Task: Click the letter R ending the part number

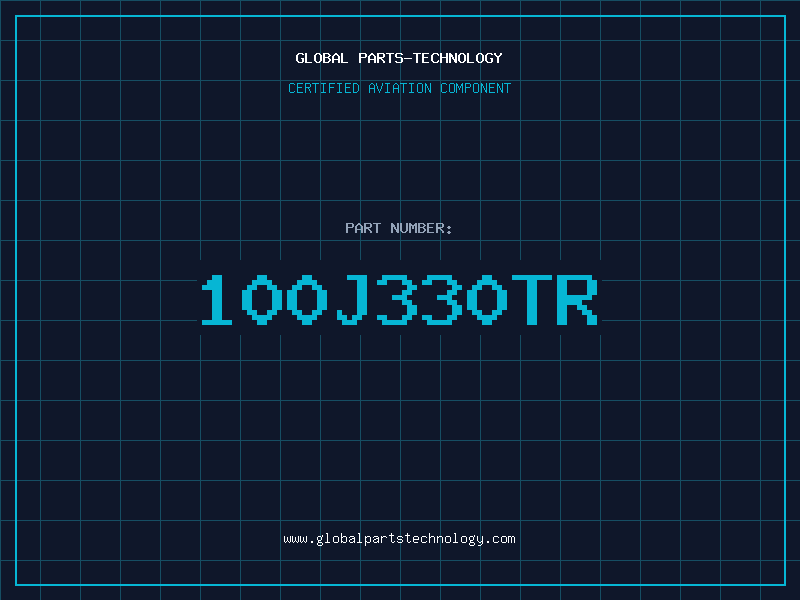Action: point(577,299)
